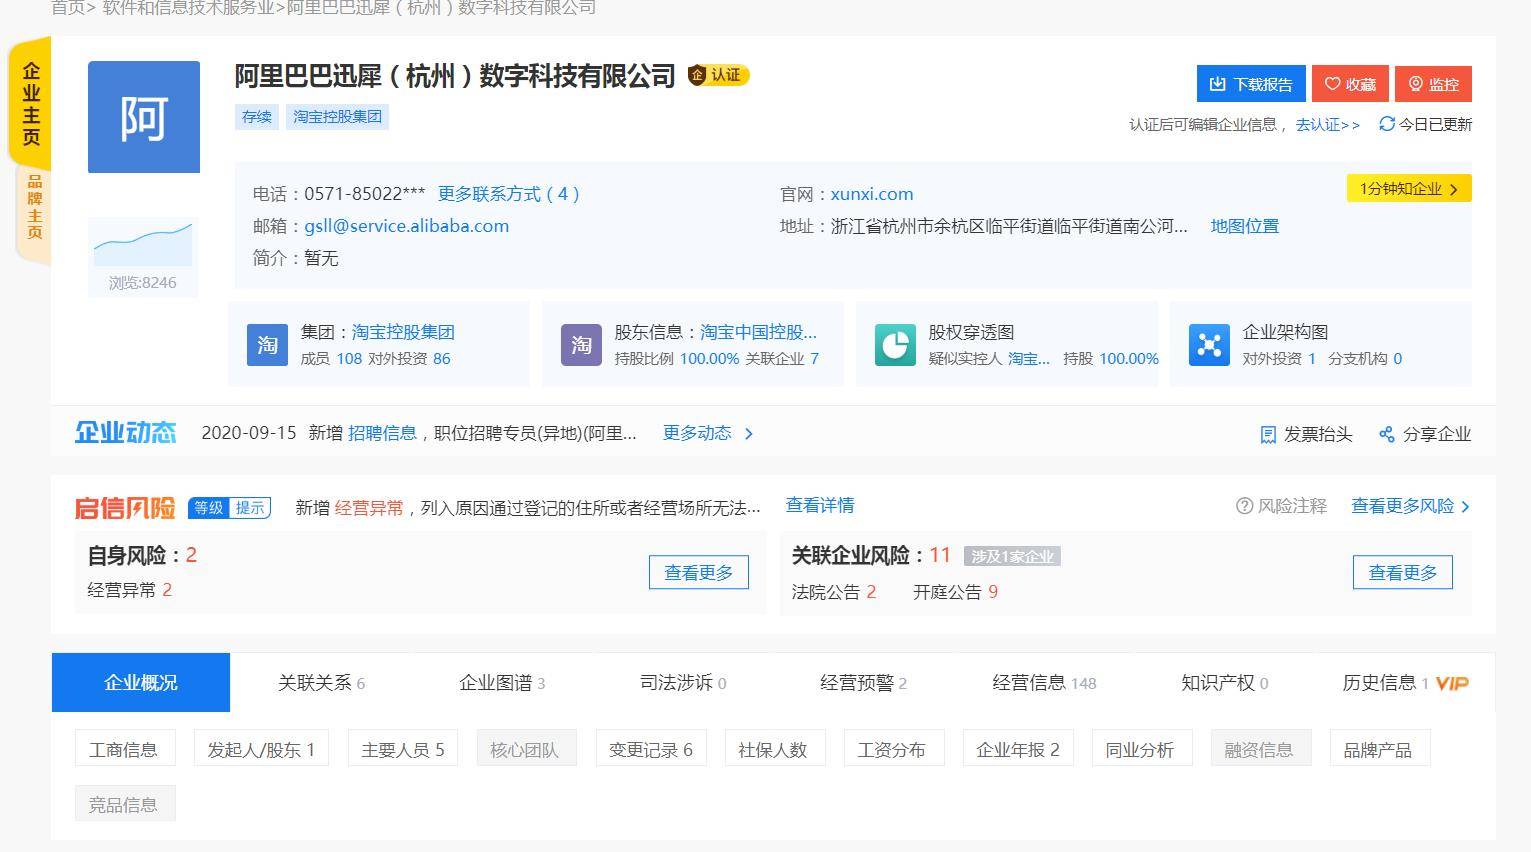Click the 工商信息 sub-tab
This screenshot has width=1531, height=852.
124,749
